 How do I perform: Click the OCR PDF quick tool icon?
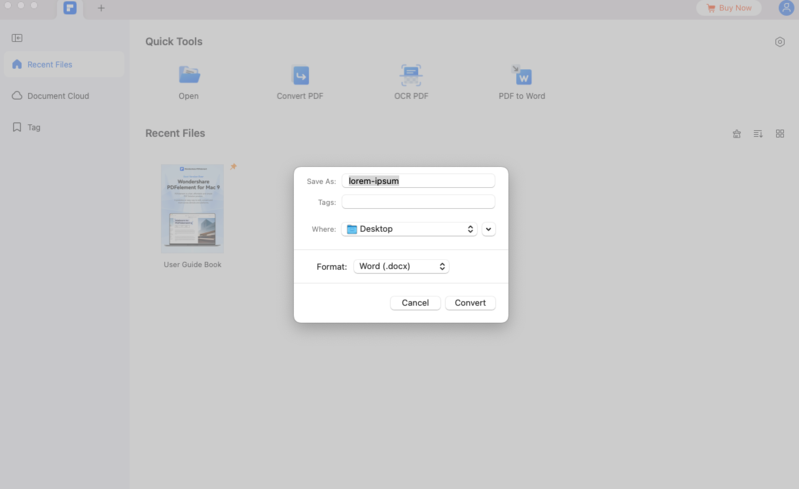pyautogui.click(x=411, y=75)
